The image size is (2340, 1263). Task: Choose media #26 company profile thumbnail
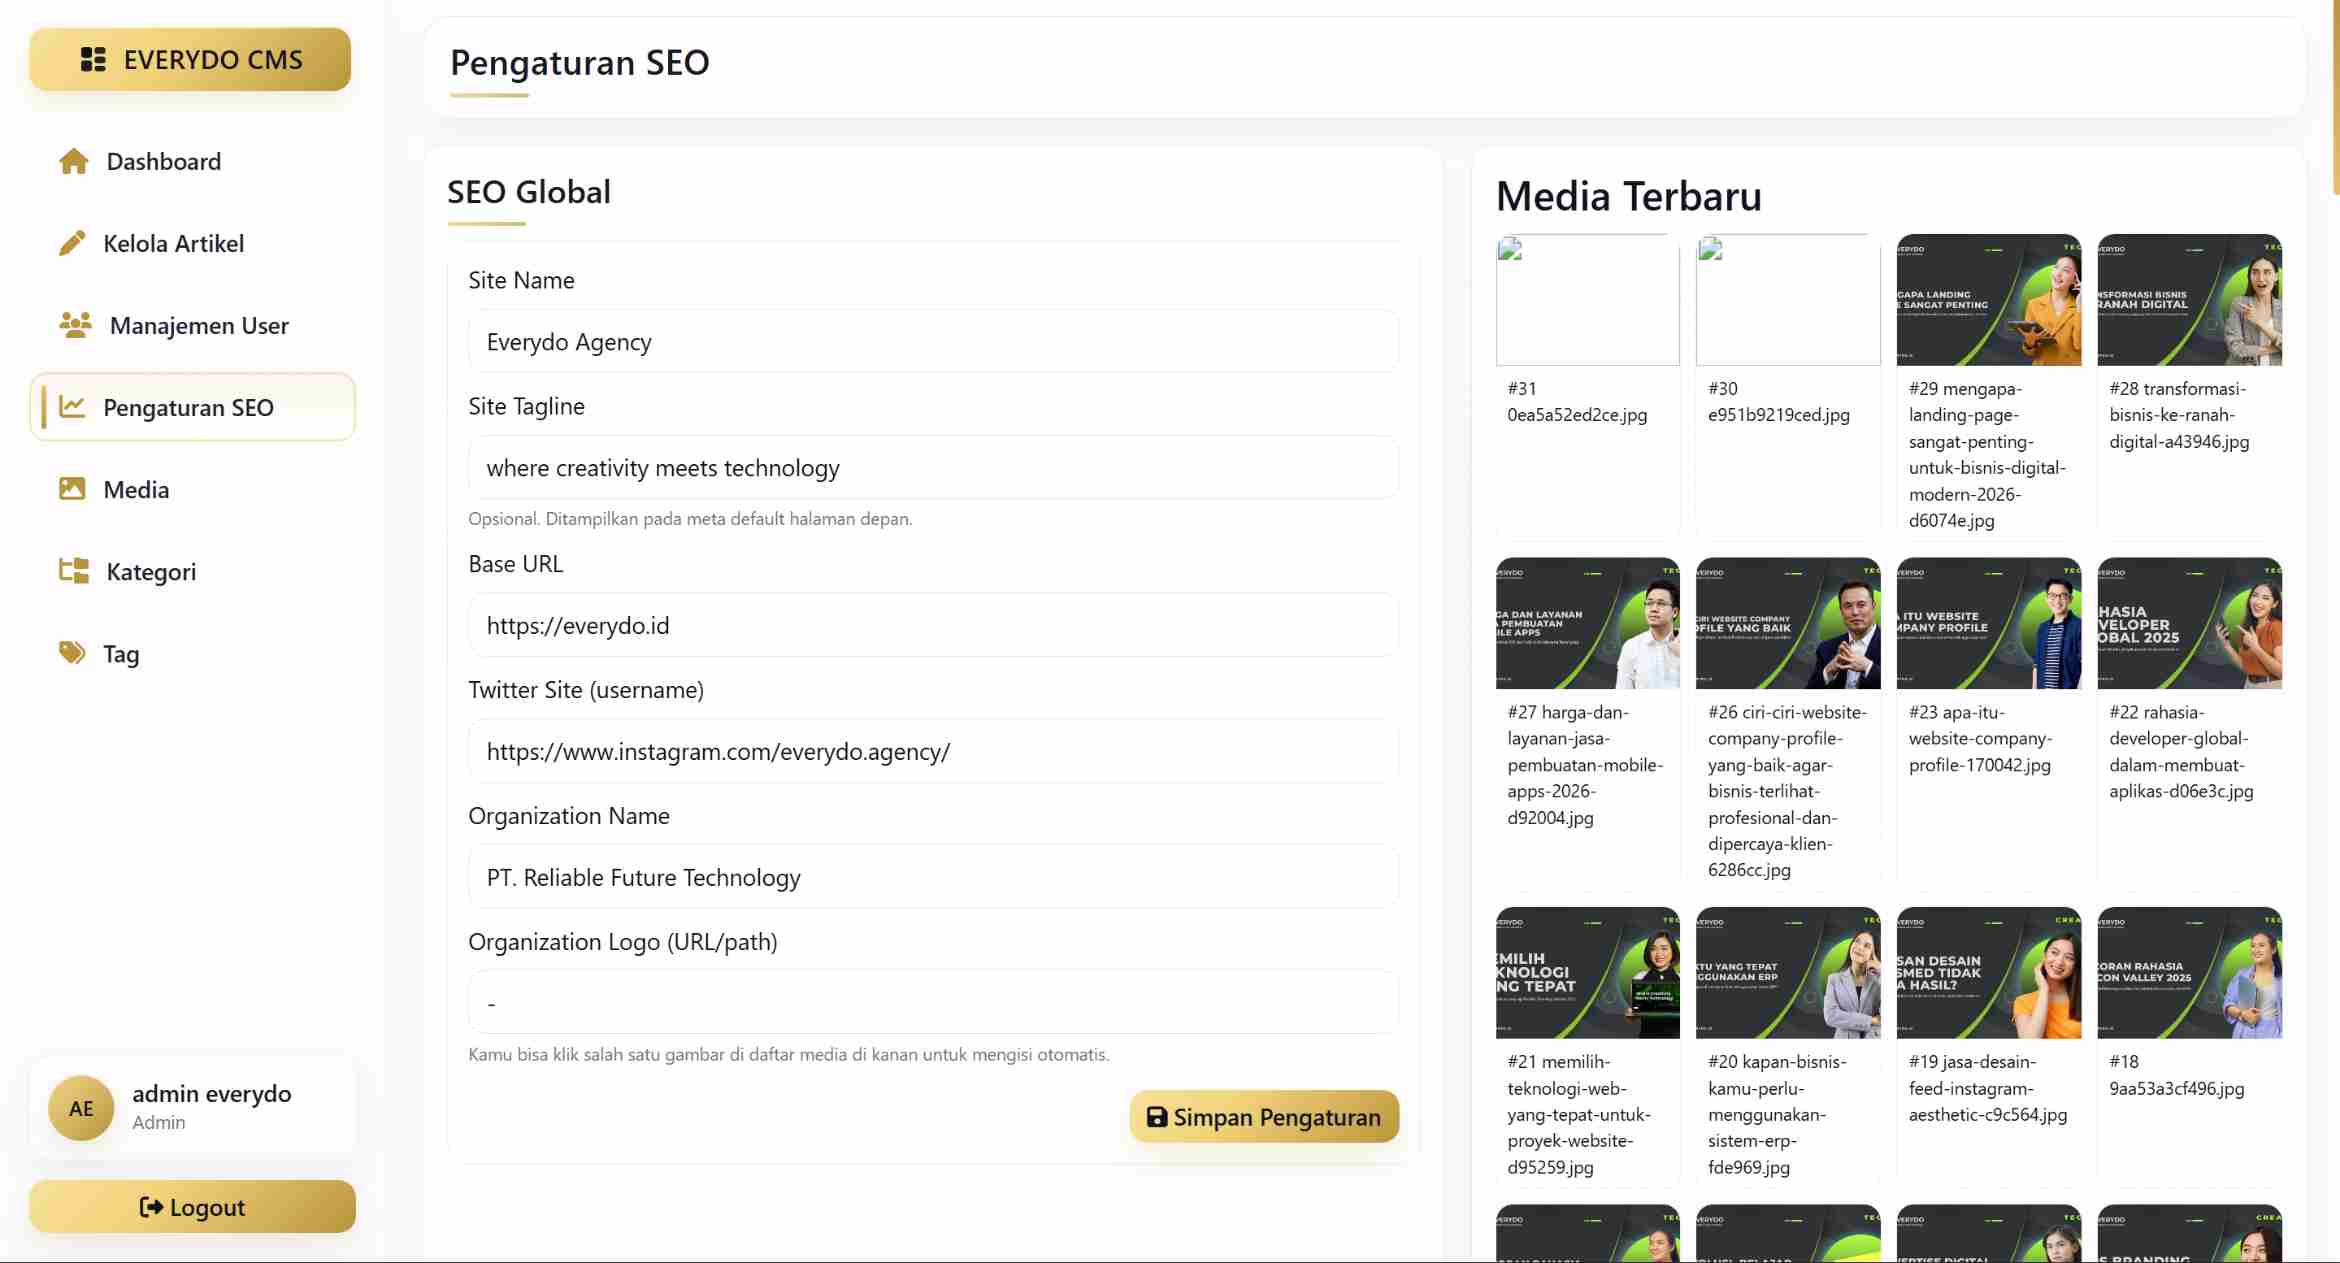pyautogui.click(x=1788, y=623)
